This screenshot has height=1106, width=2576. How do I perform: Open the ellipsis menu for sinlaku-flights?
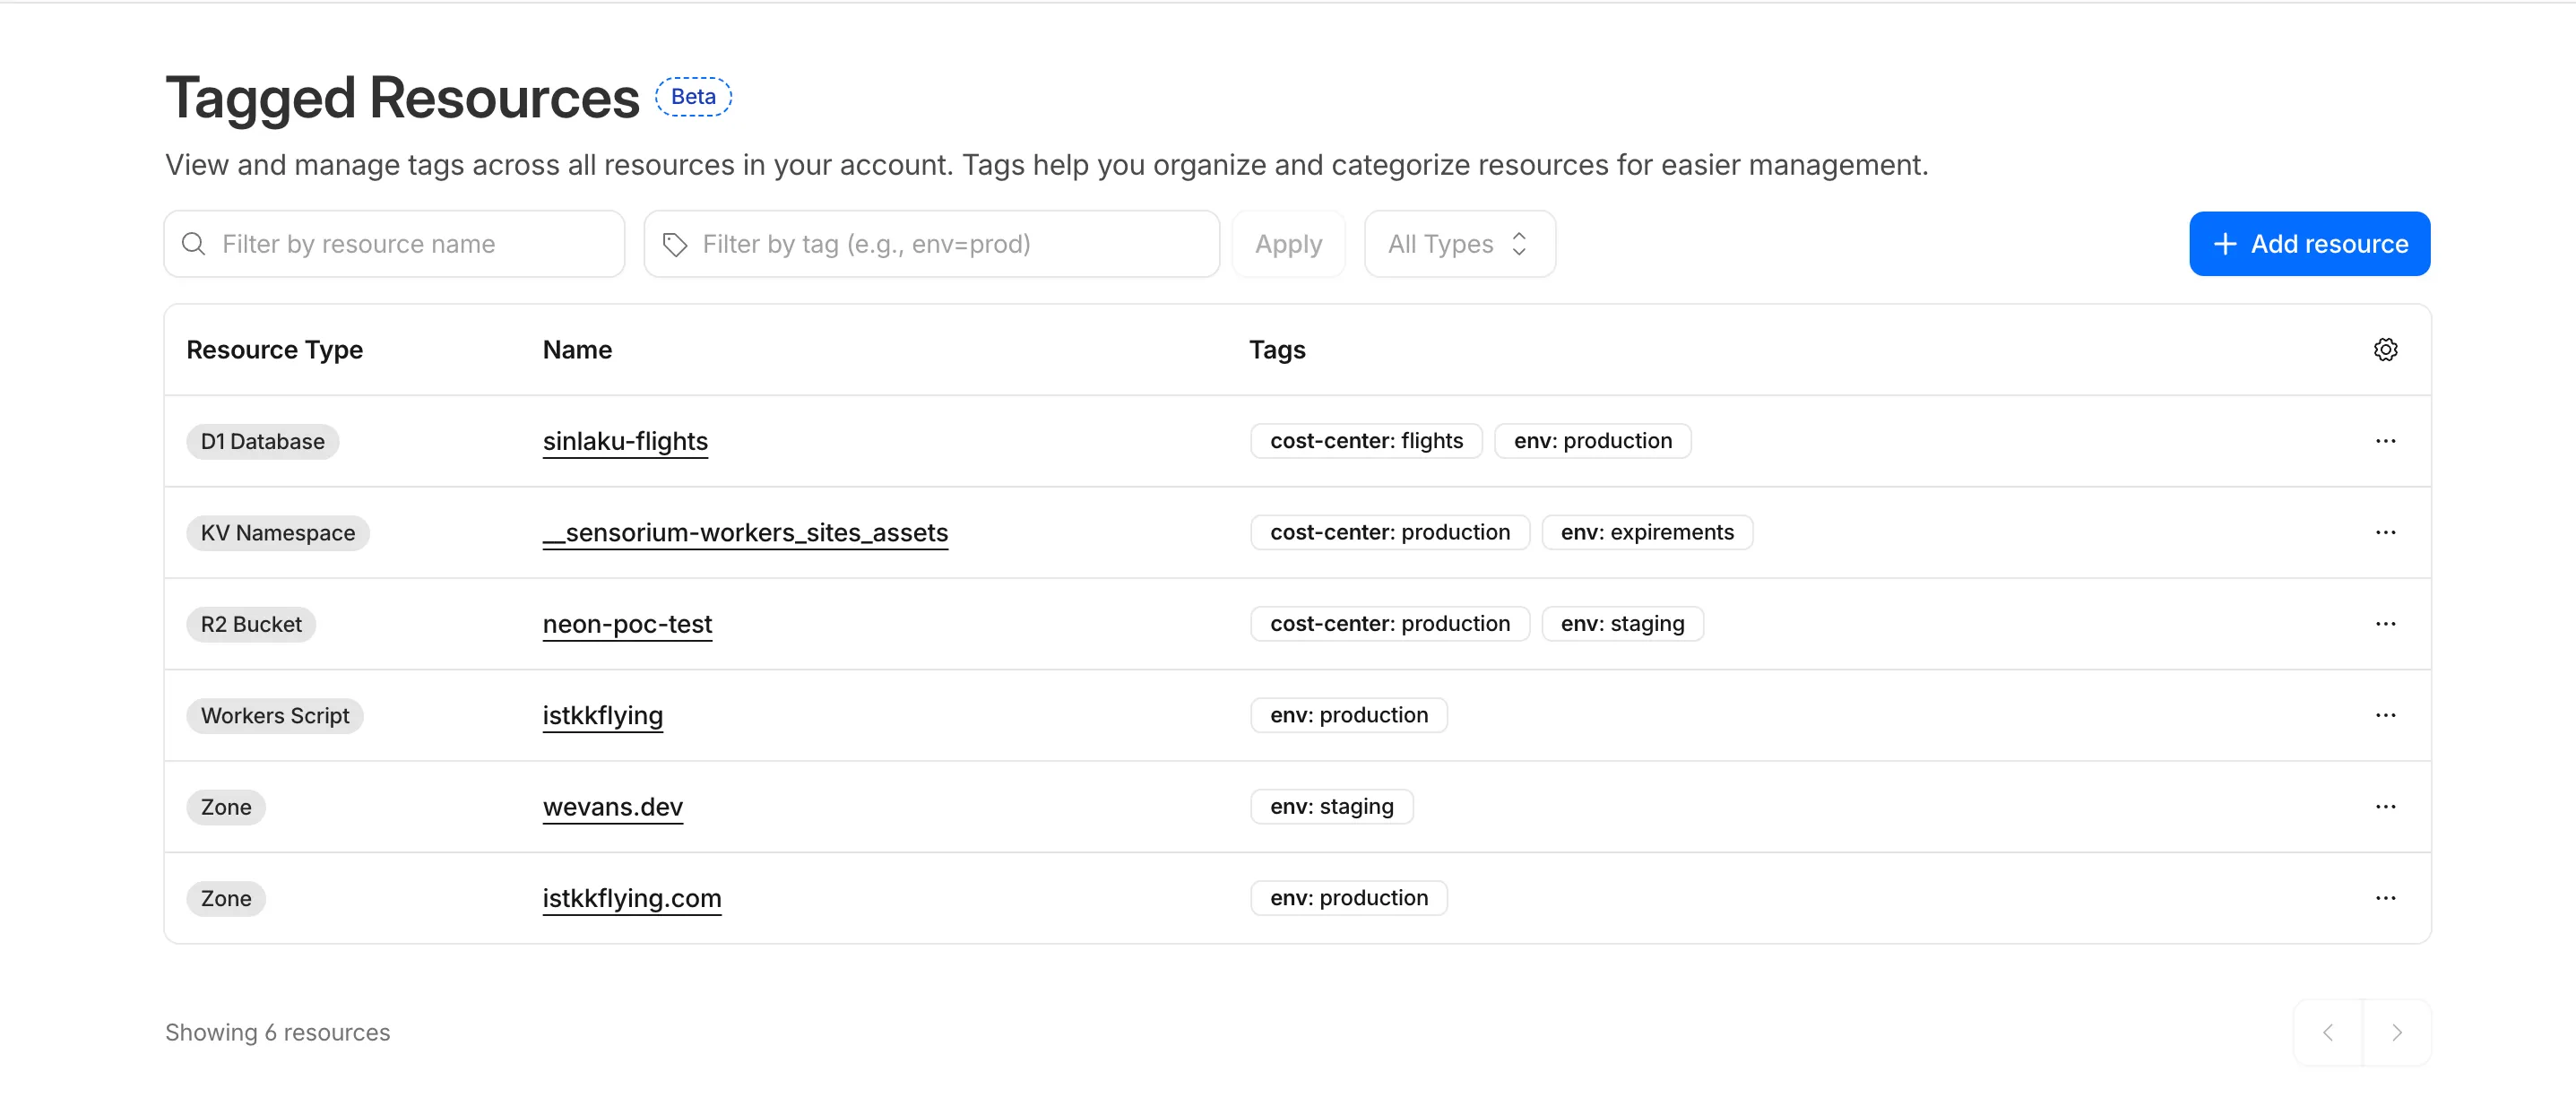coord(2387,441)
